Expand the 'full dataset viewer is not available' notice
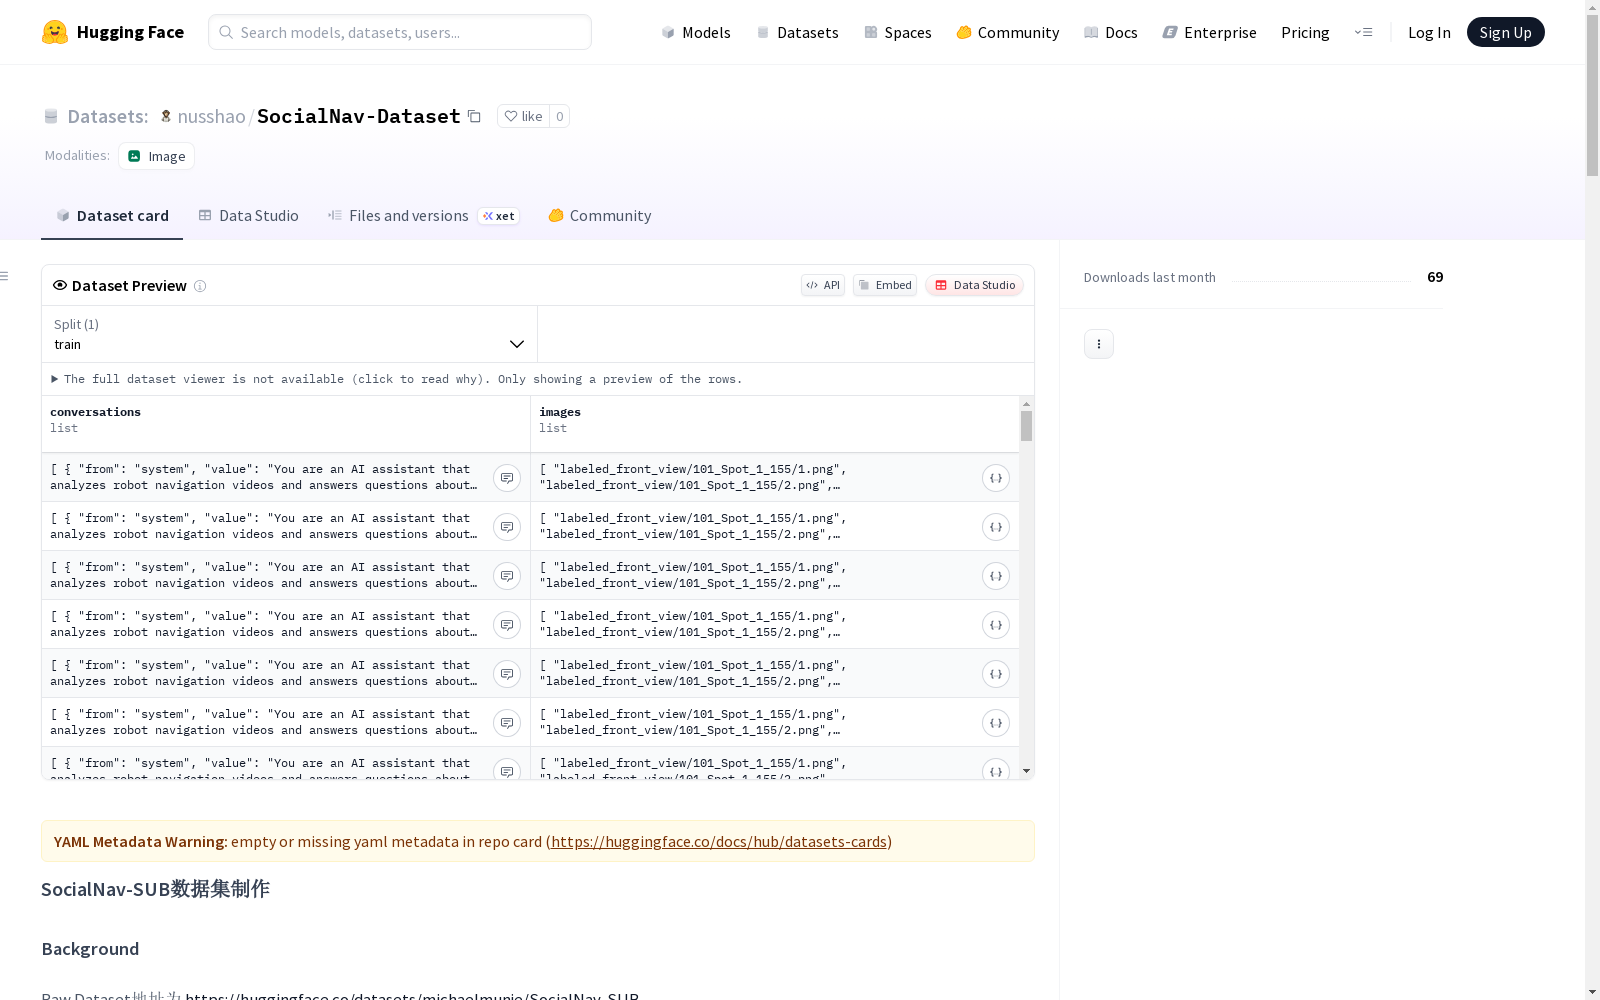Viewport: 1600px width, 1000px height. click(397, 379)
